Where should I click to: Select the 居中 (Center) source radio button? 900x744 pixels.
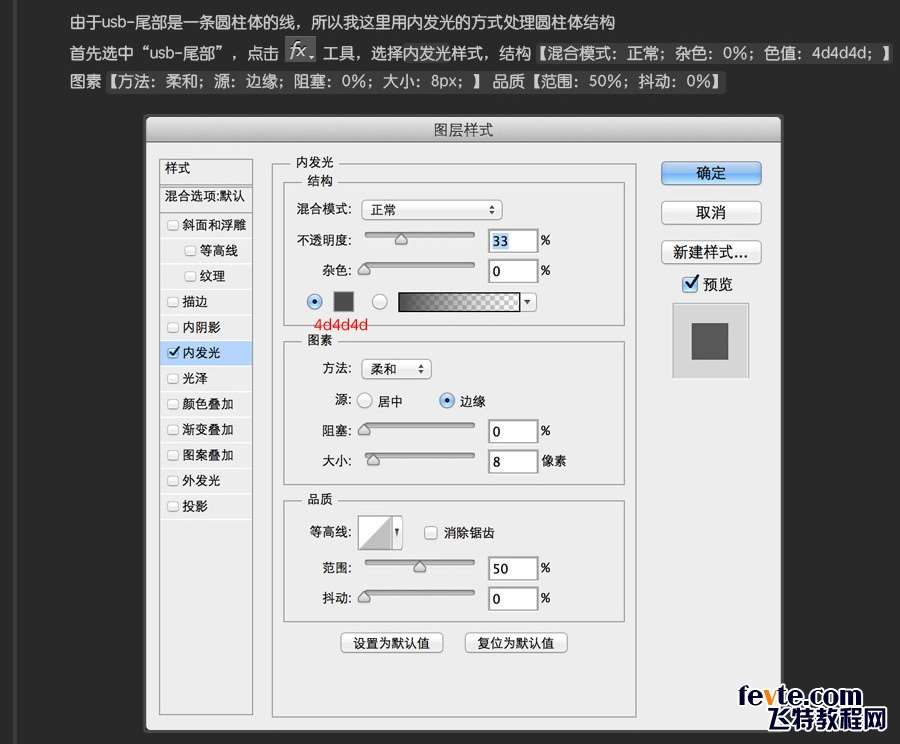click(x=363, y=401)
